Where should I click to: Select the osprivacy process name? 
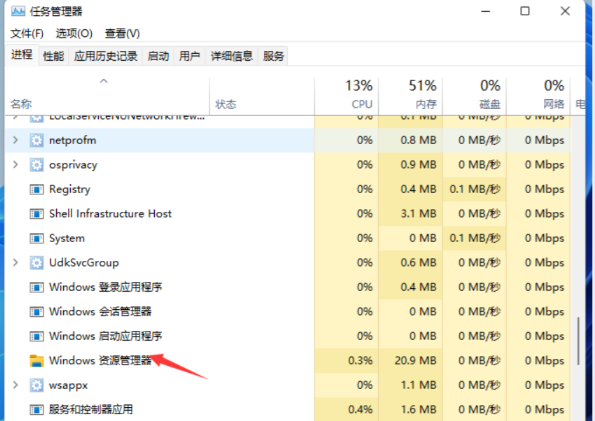click(73, 165)
